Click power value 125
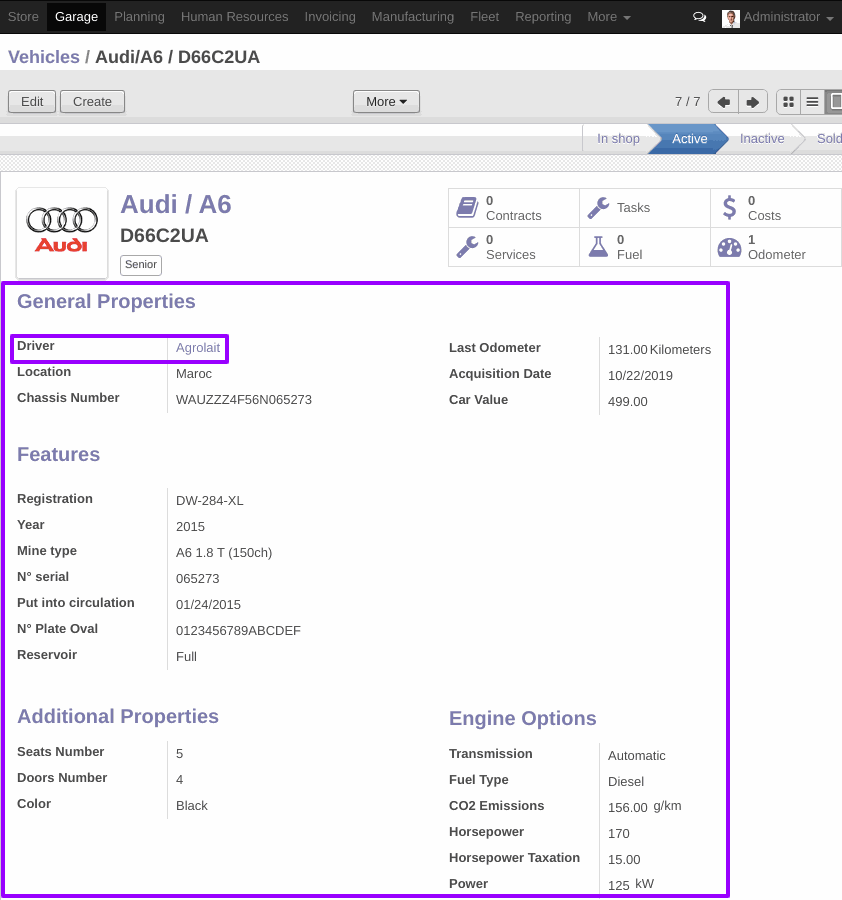 [x=619, y=886]
